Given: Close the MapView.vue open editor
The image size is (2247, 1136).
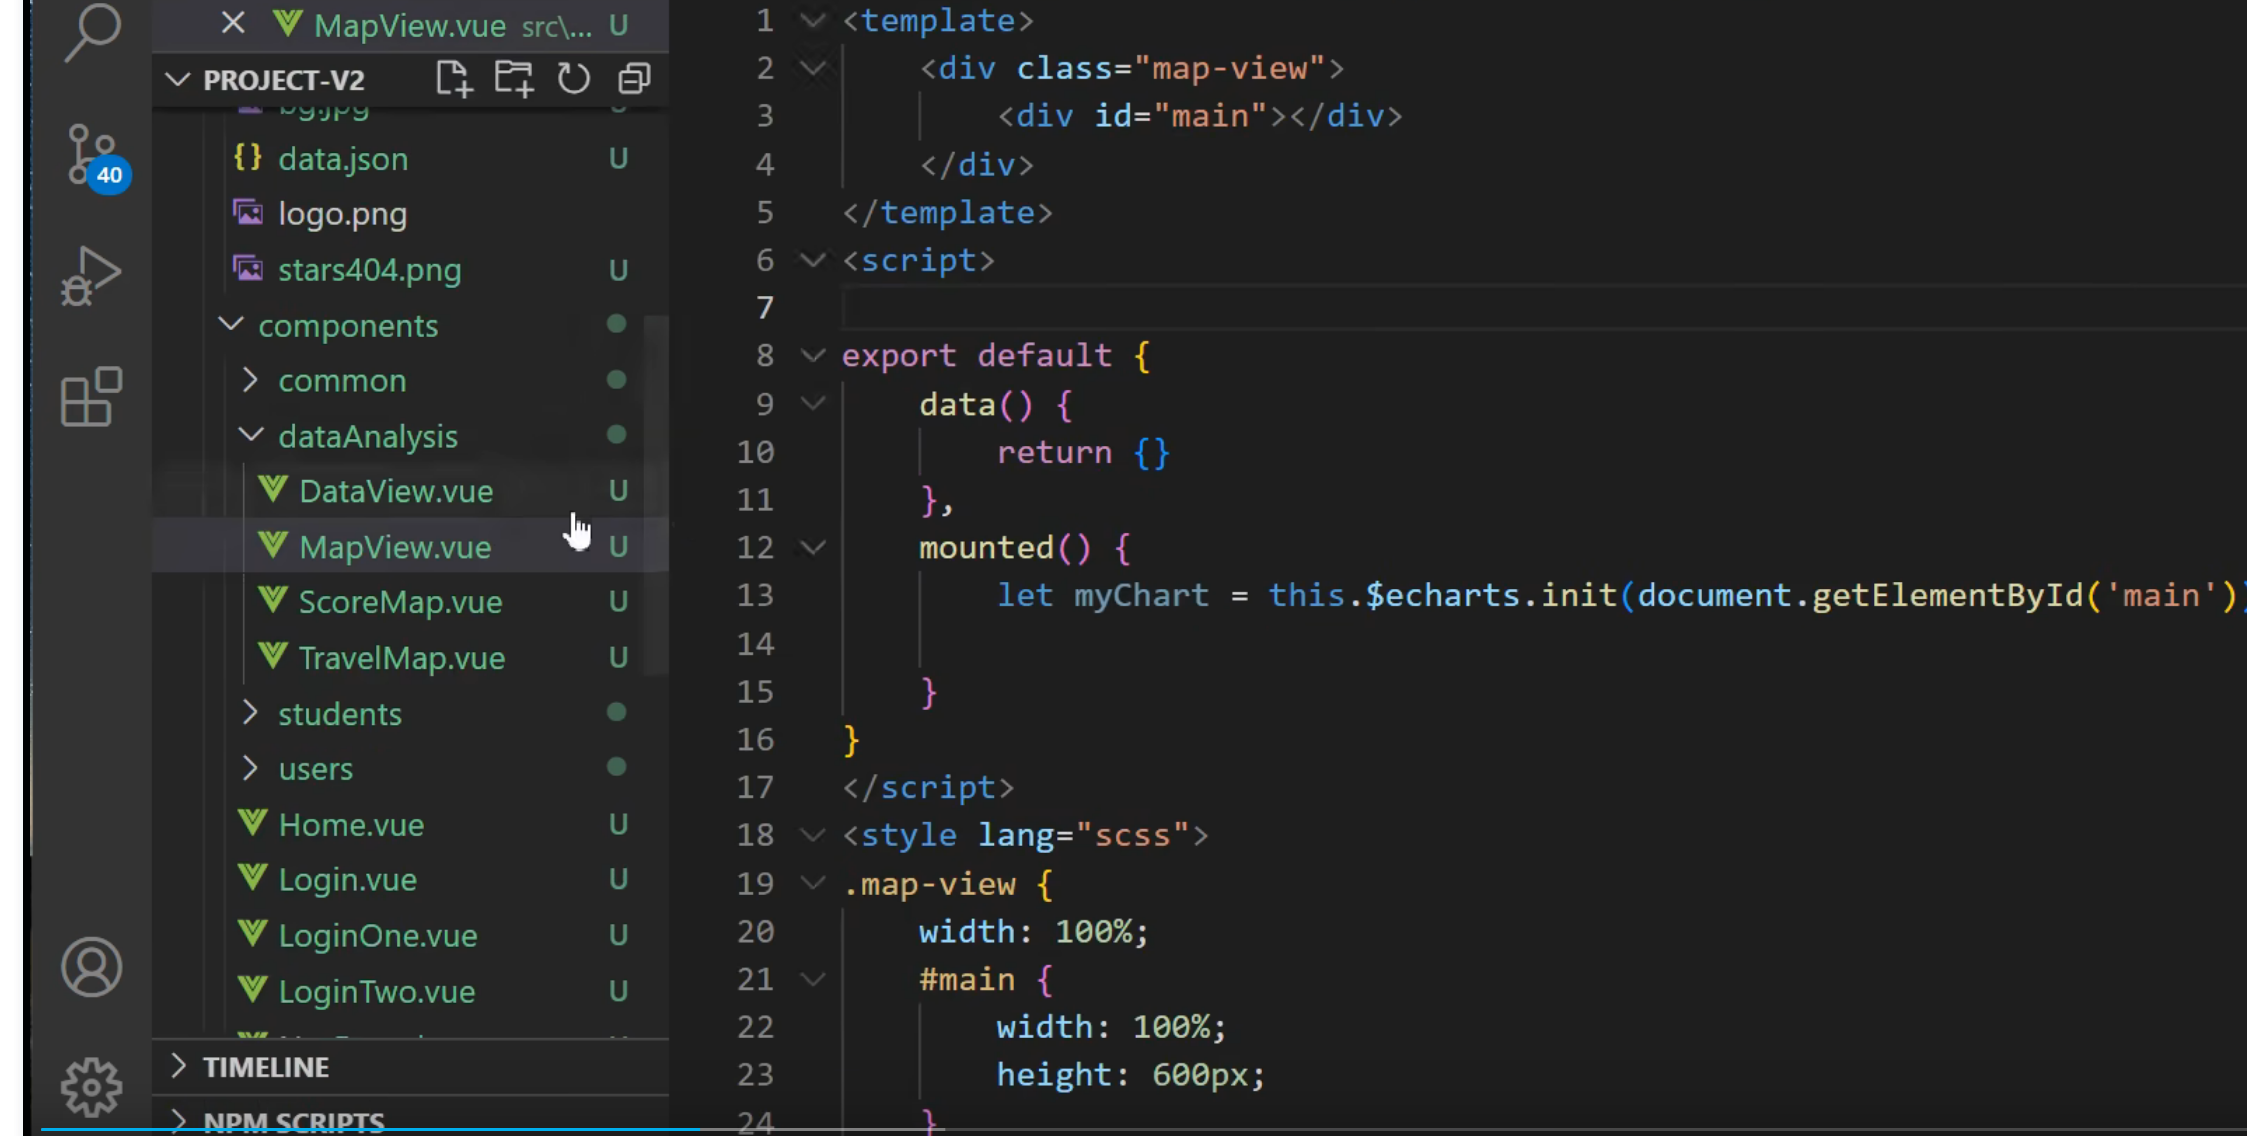Looking at the screenshot, I should pos(233,23).
